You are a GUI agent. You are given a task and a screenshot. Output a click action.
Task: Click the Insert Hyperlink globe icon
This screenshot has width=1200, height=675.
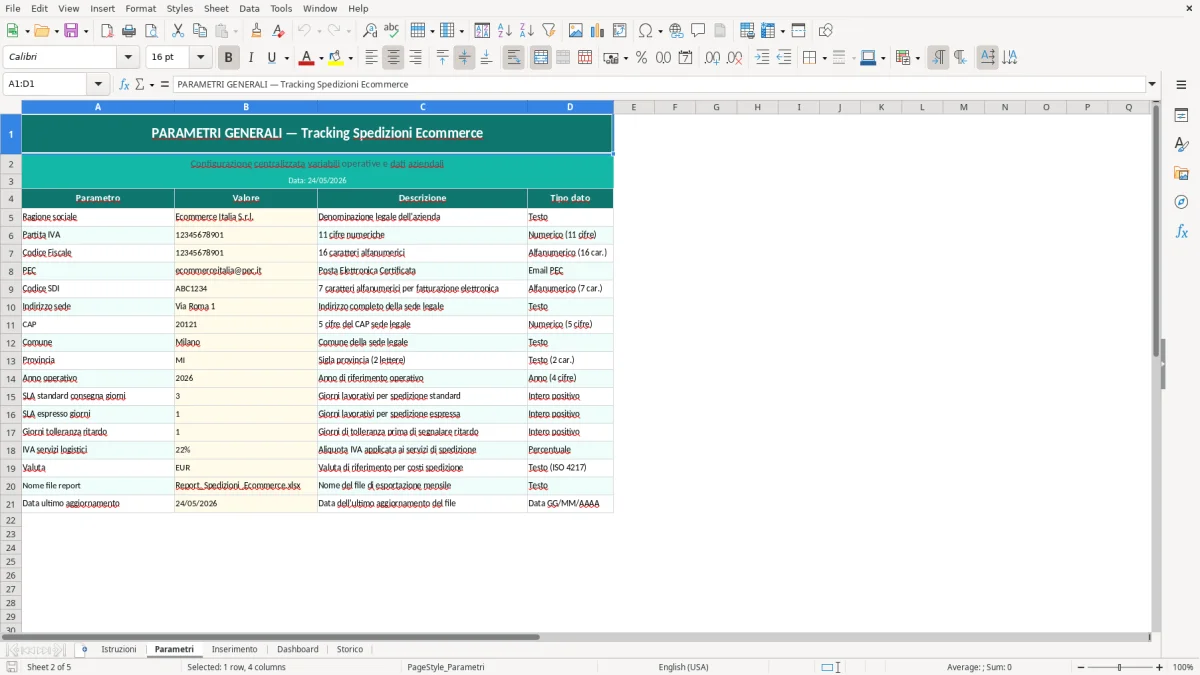676,31
